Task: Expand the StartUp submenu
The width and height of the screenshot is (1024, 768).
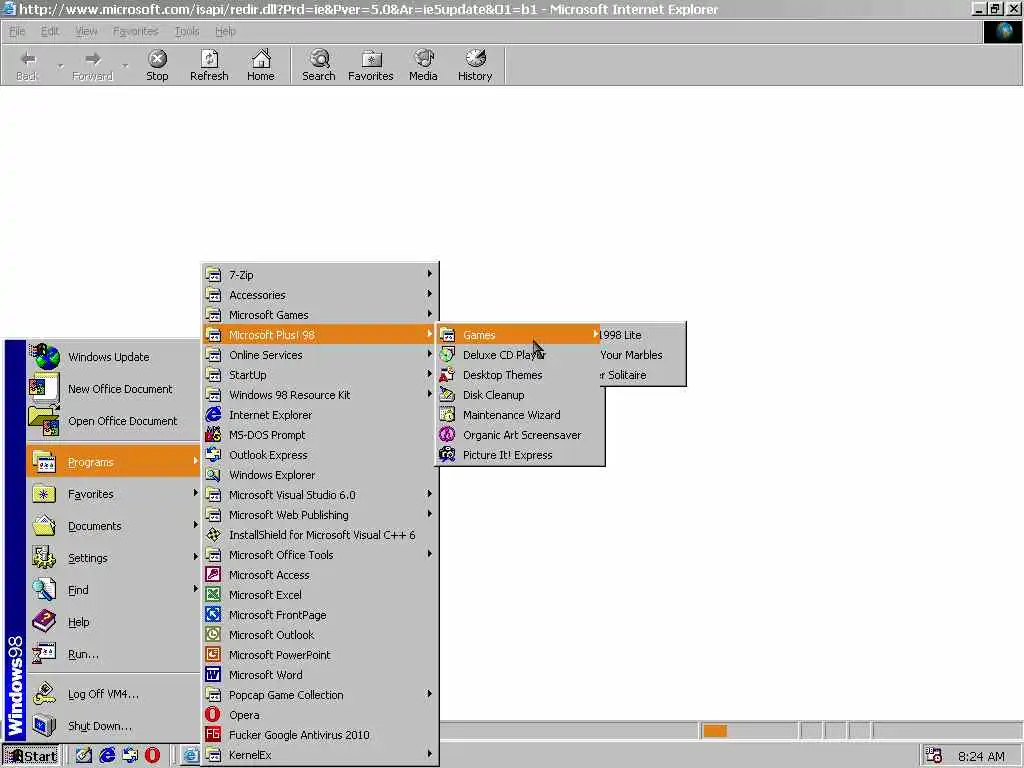Action: (x=429, y=374)
